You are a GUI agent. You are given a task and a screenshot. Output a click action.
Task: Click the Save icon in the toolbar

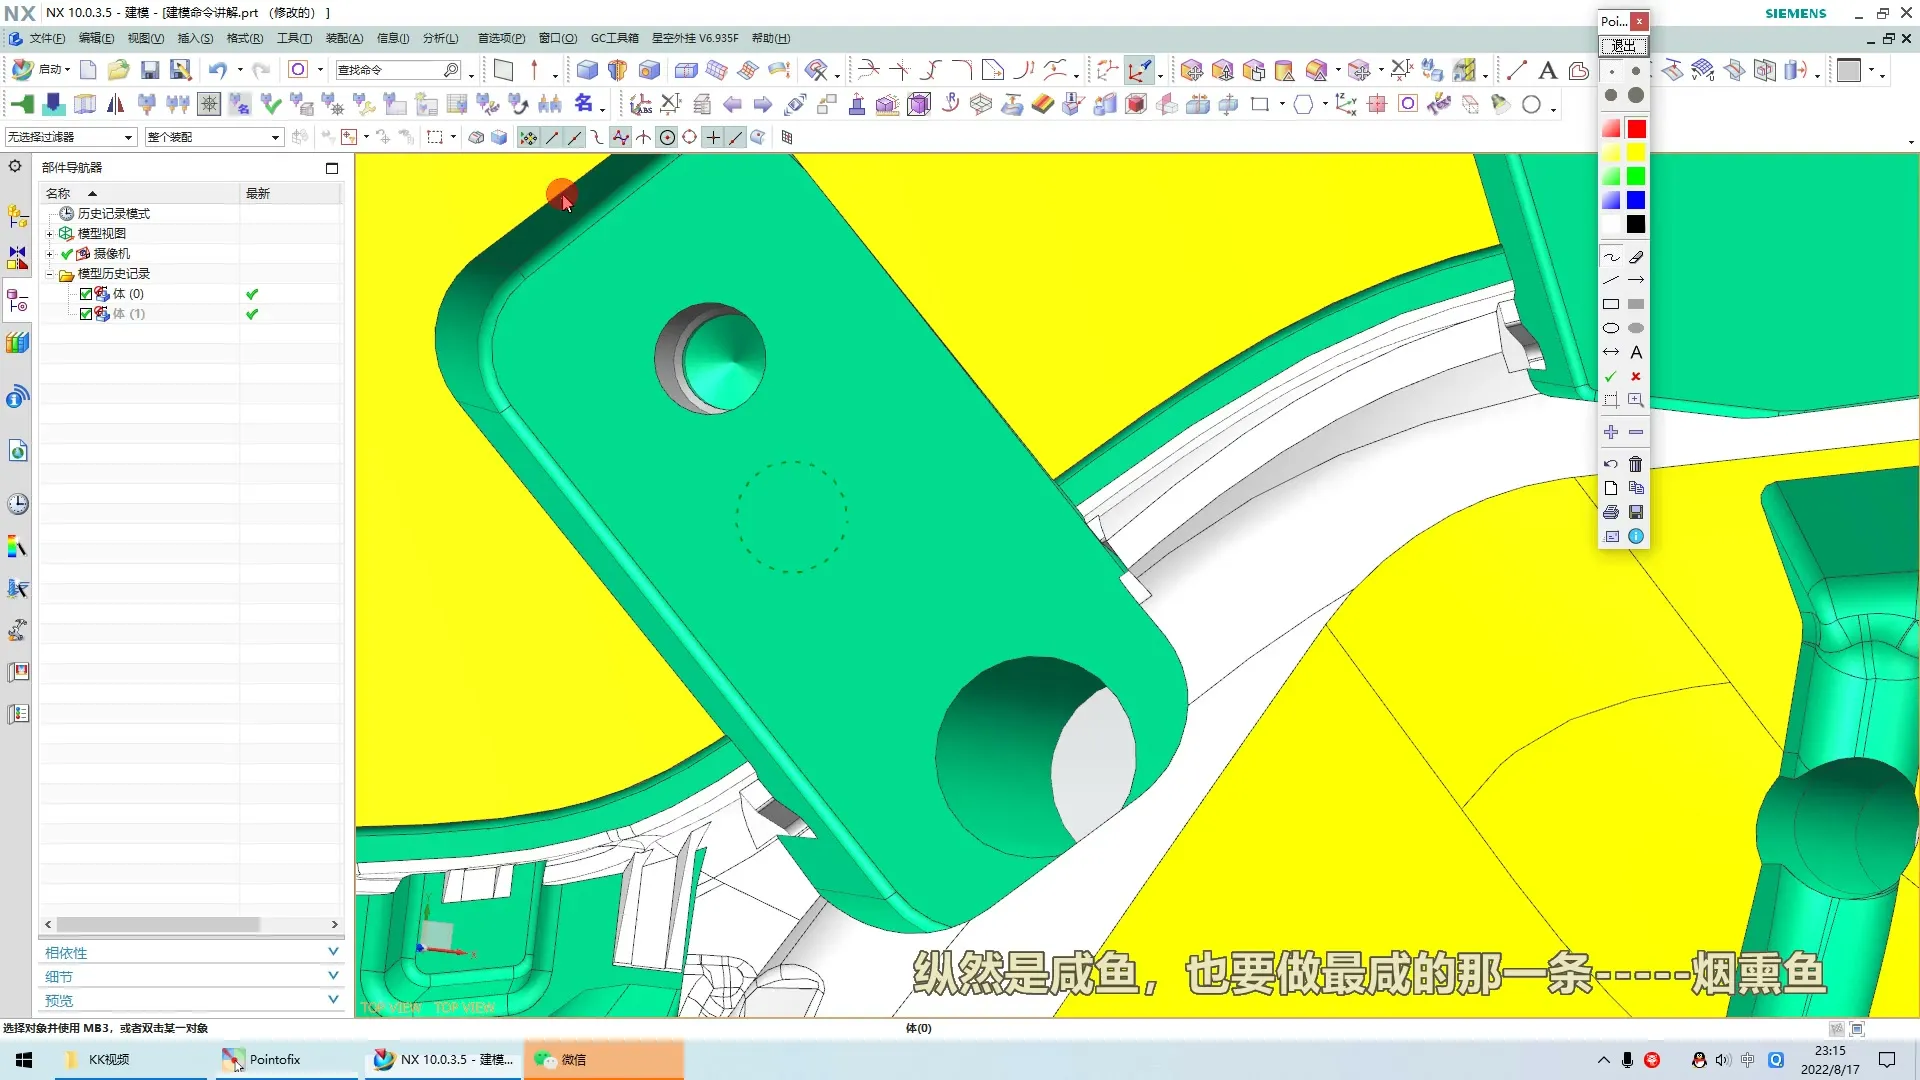150,70
